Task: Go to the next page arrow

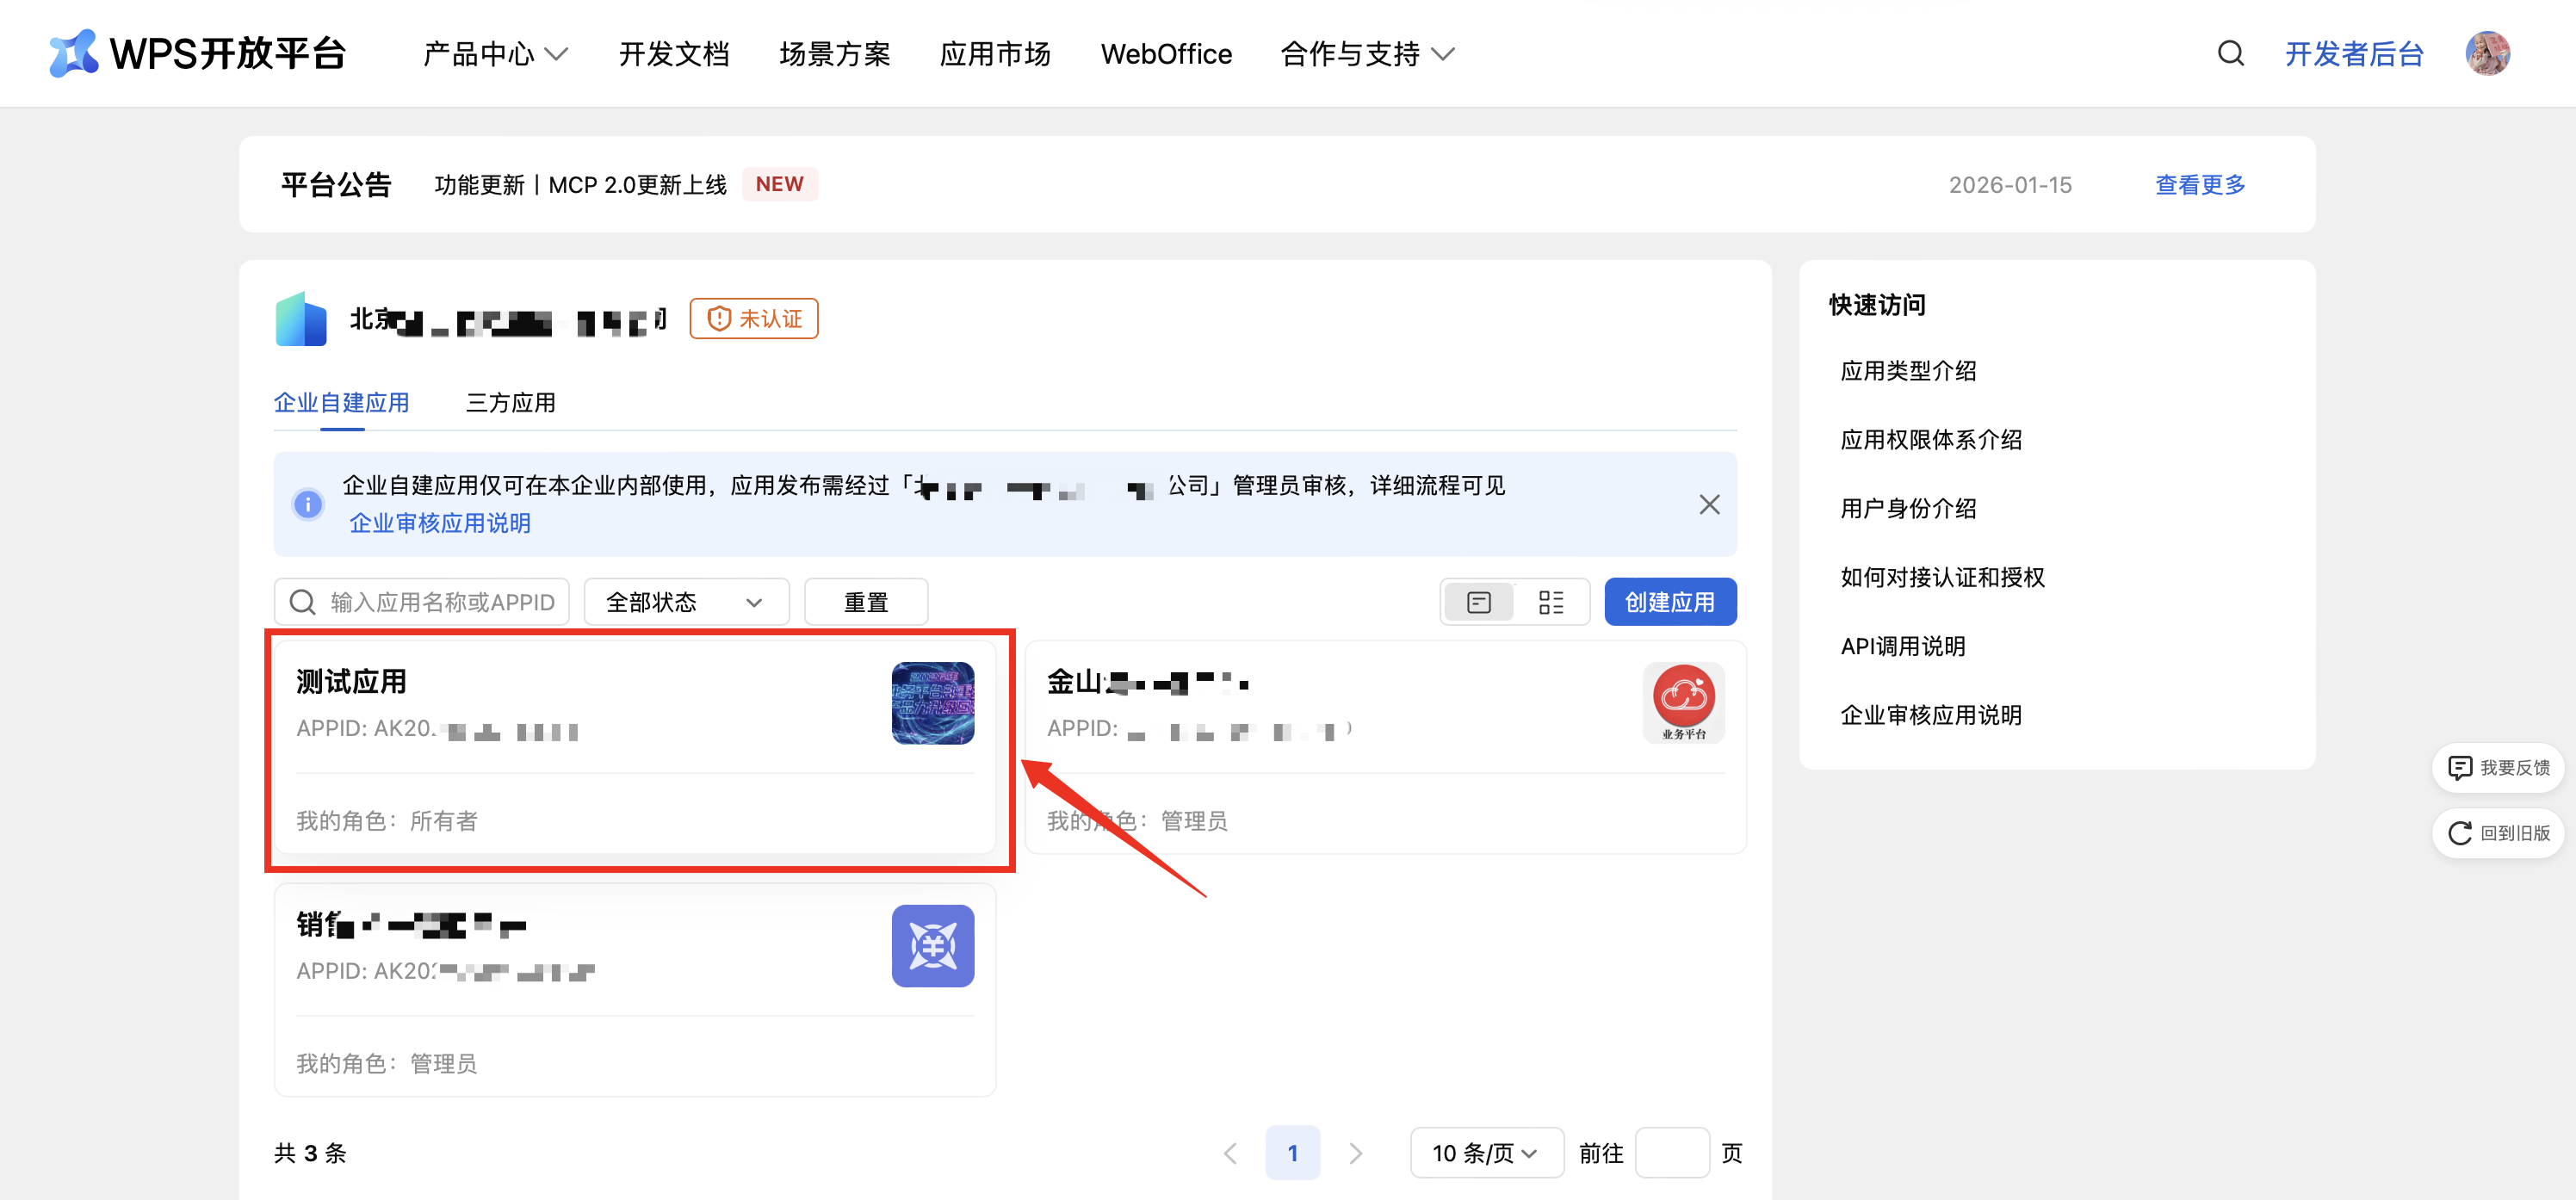Action: [x=1355, y=1153]
